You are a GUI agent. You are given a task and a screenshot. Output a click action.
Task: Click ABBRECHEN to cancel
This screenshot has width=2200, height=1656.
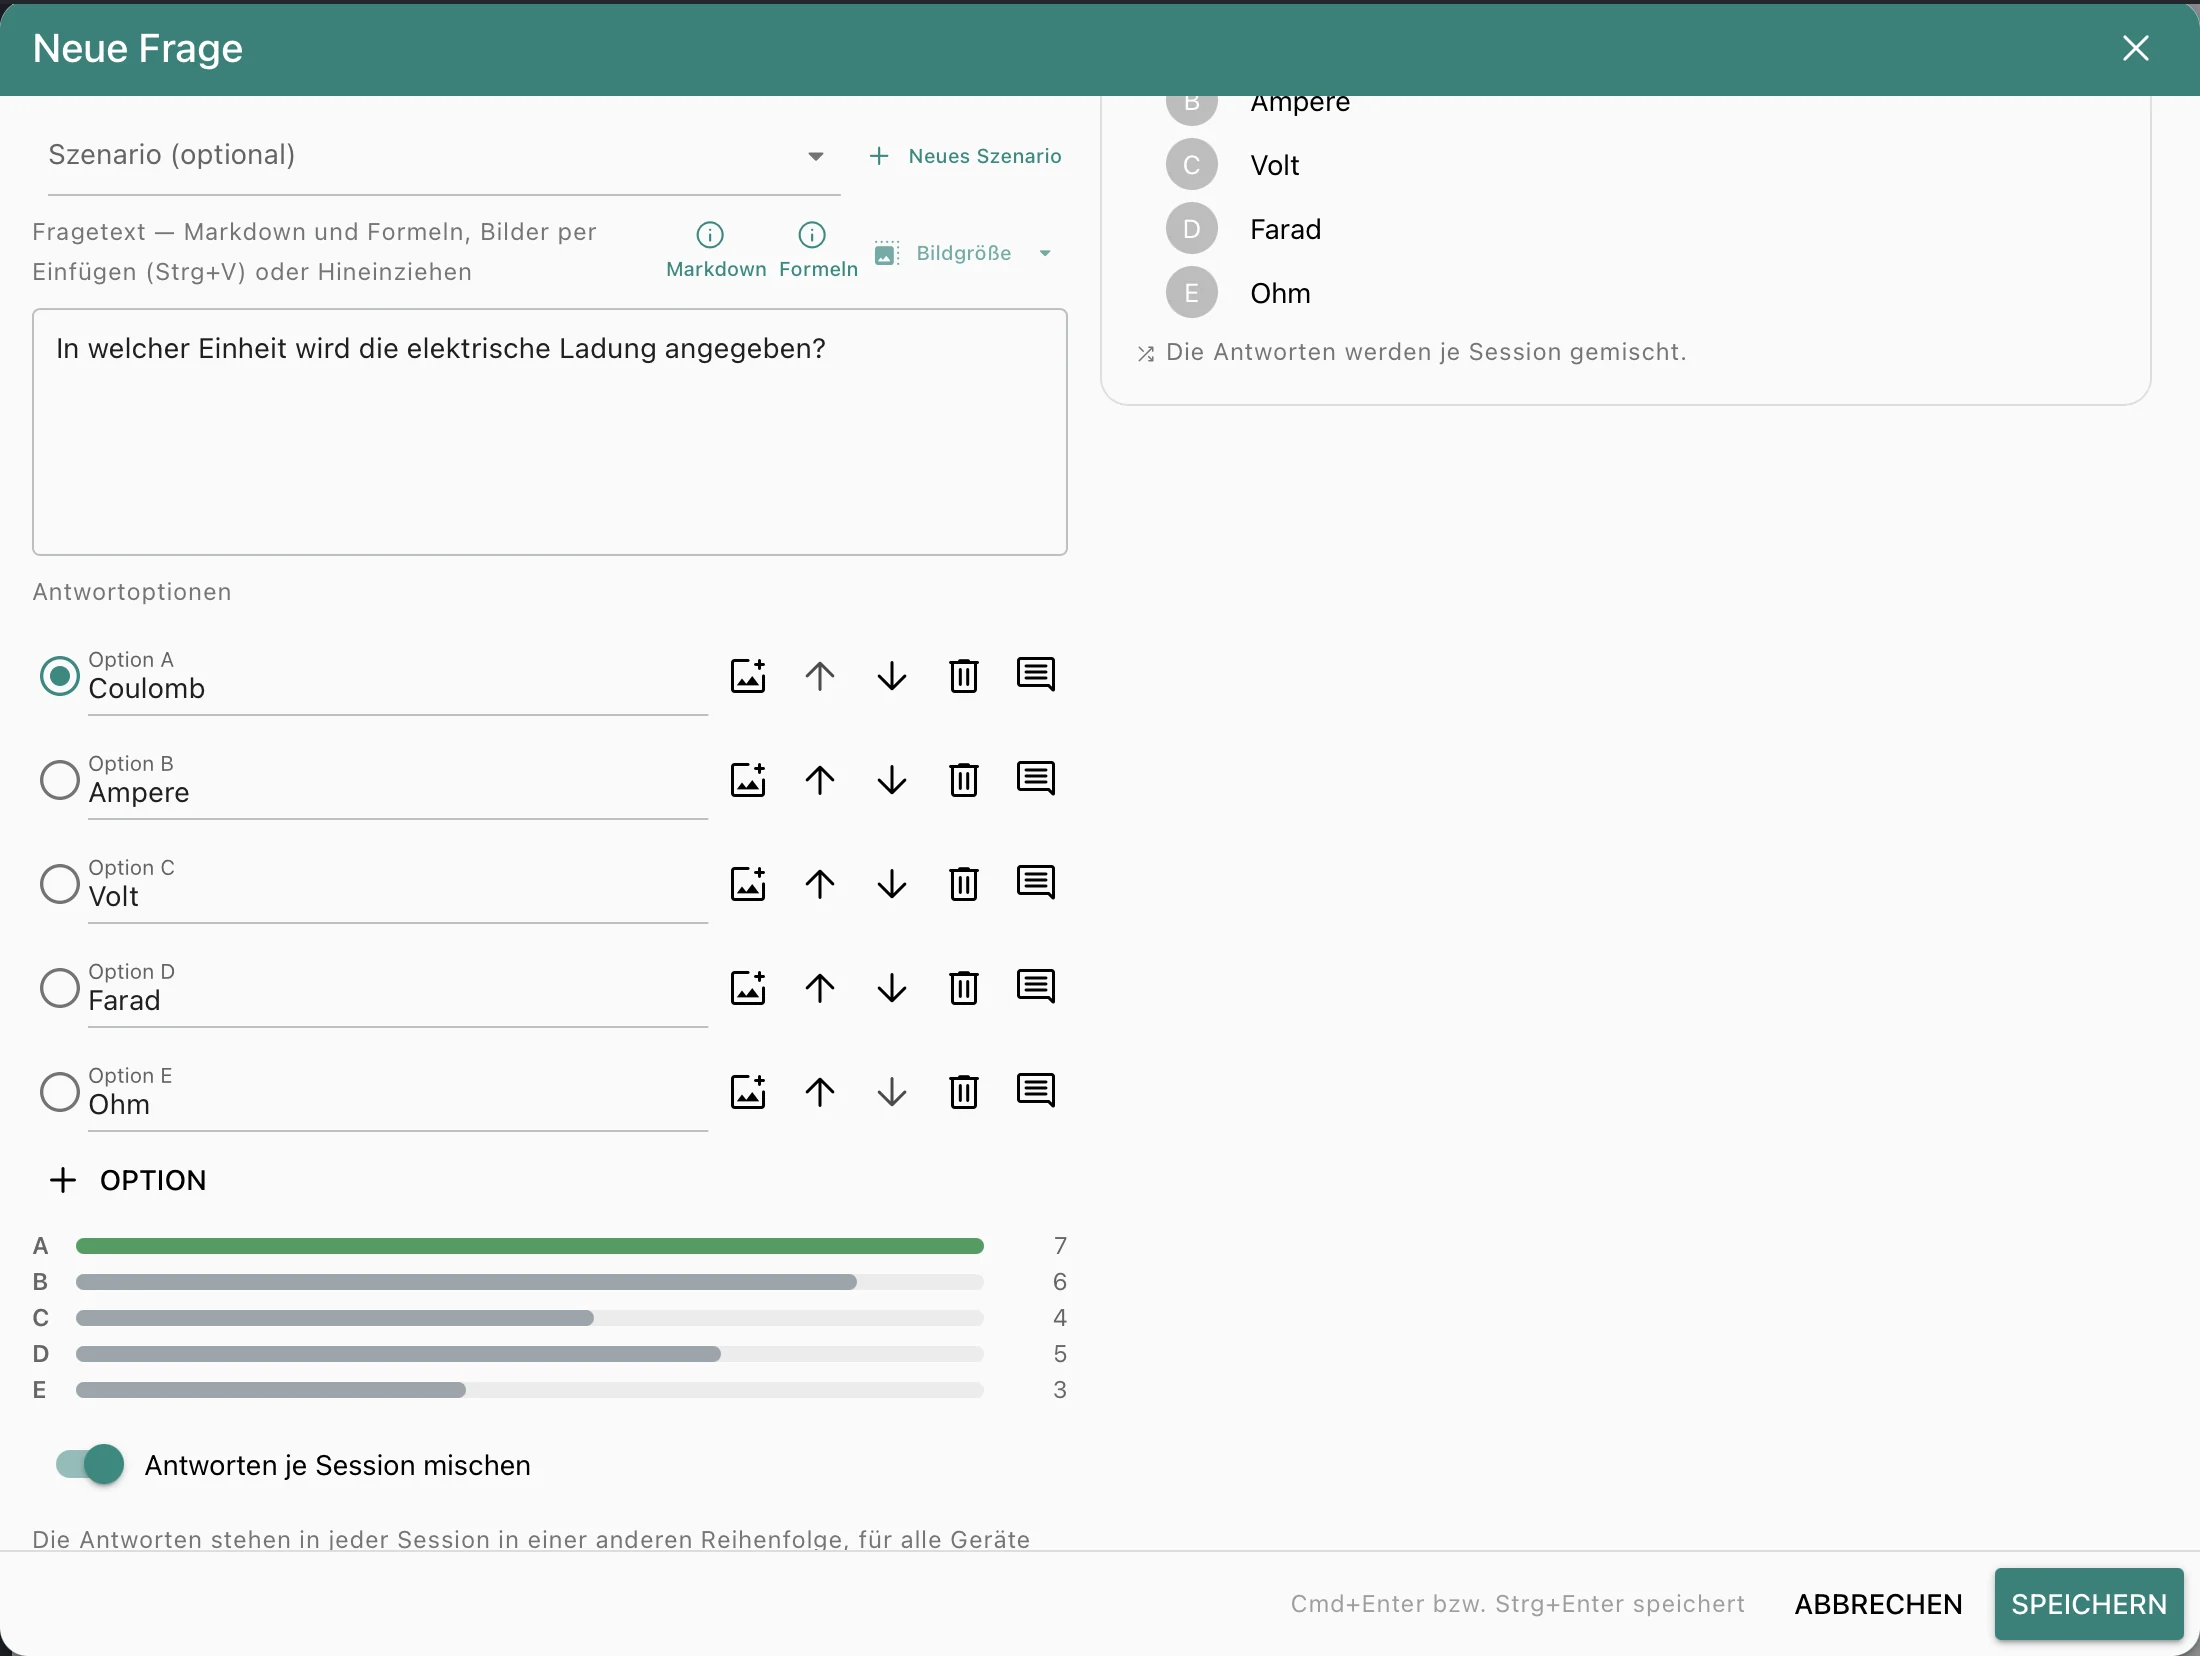1878,1604
